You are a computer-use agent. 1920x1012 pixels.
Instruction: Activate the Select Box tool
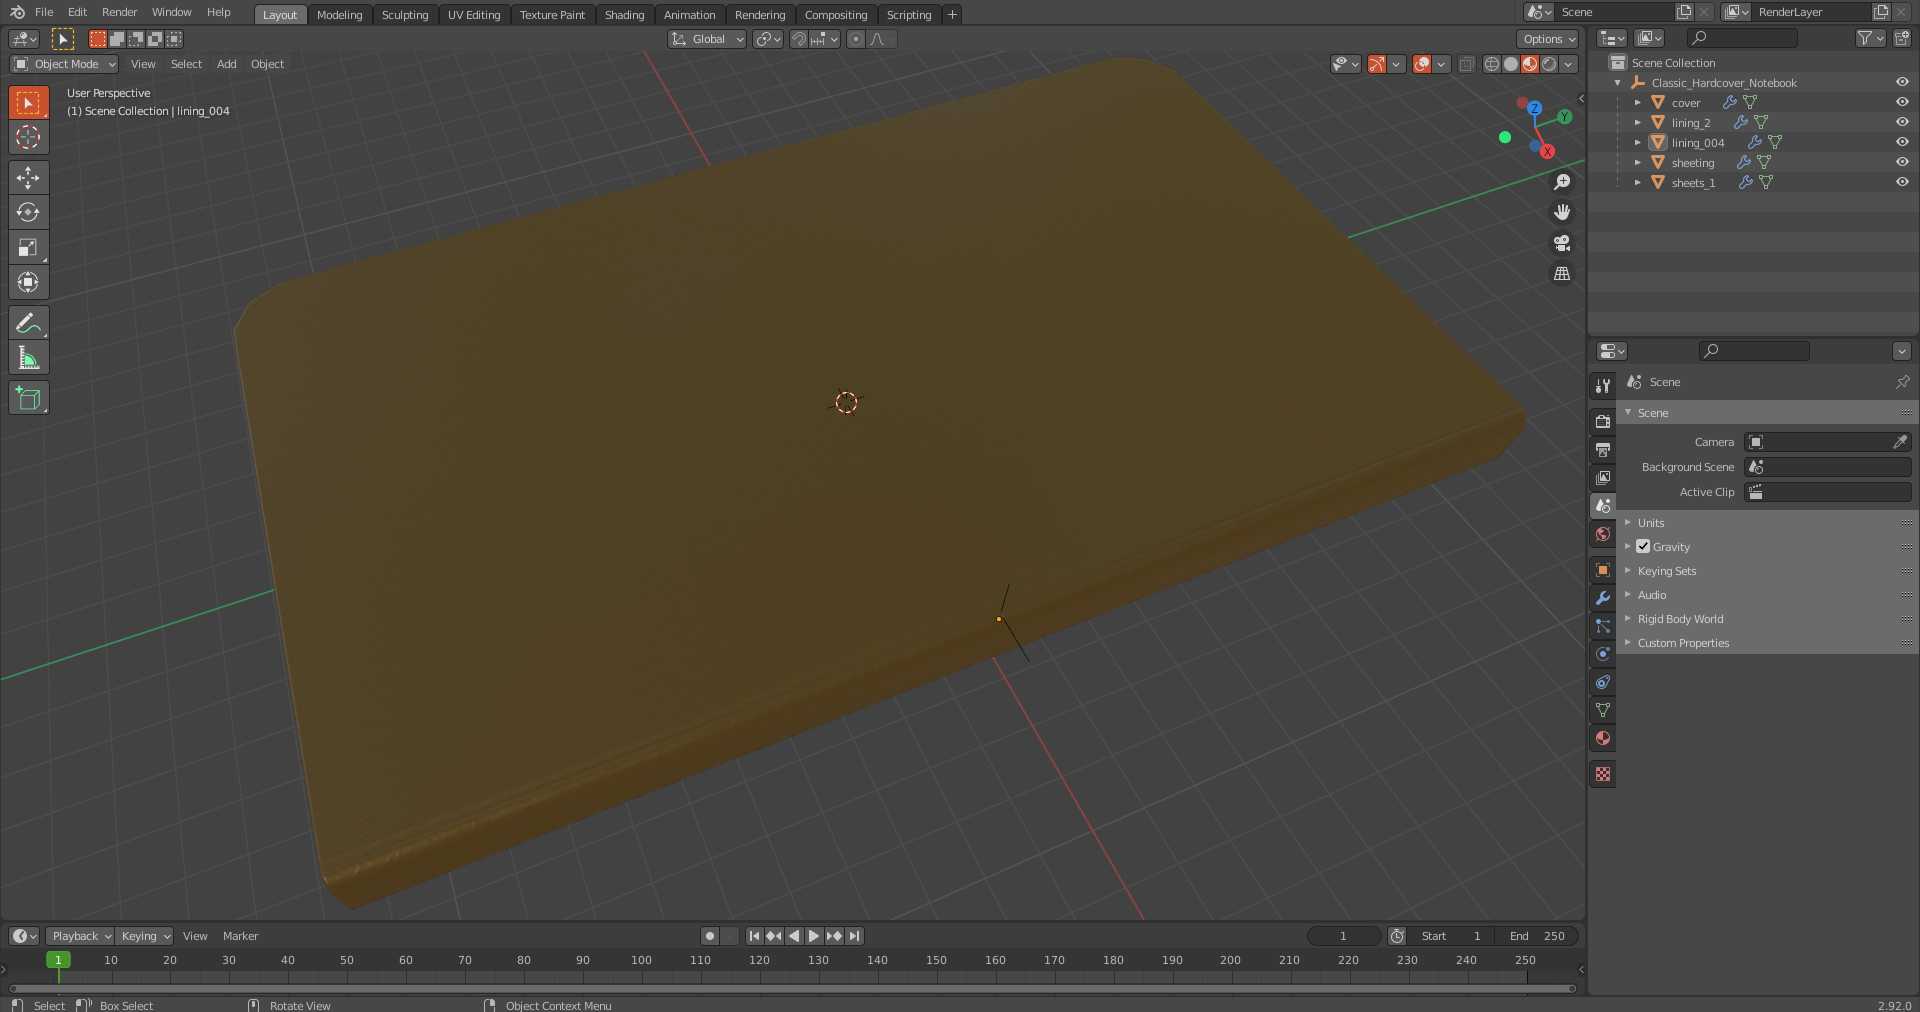coord(28,102)
